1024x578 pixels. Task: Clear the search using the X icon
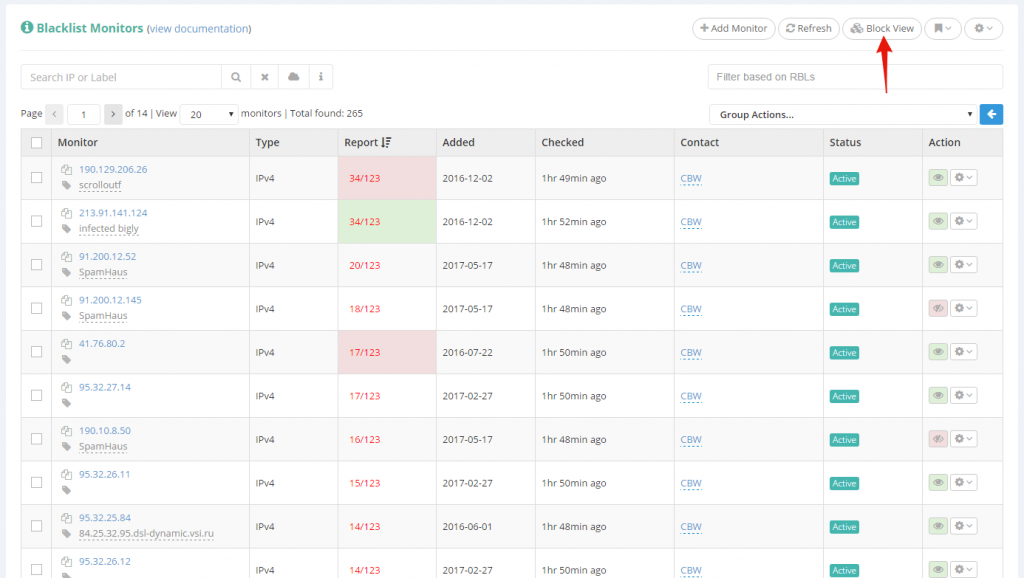[263, 76]
